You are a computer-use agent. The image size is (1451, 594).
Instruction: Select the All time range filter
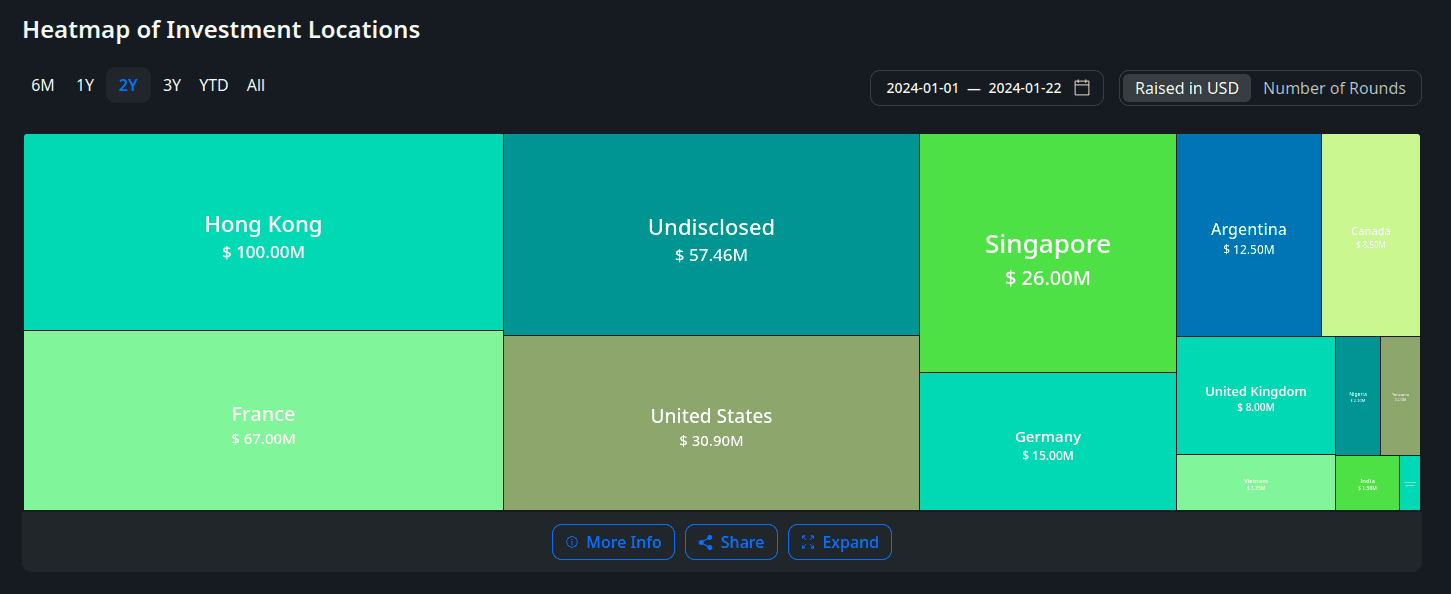pos(255,85)
